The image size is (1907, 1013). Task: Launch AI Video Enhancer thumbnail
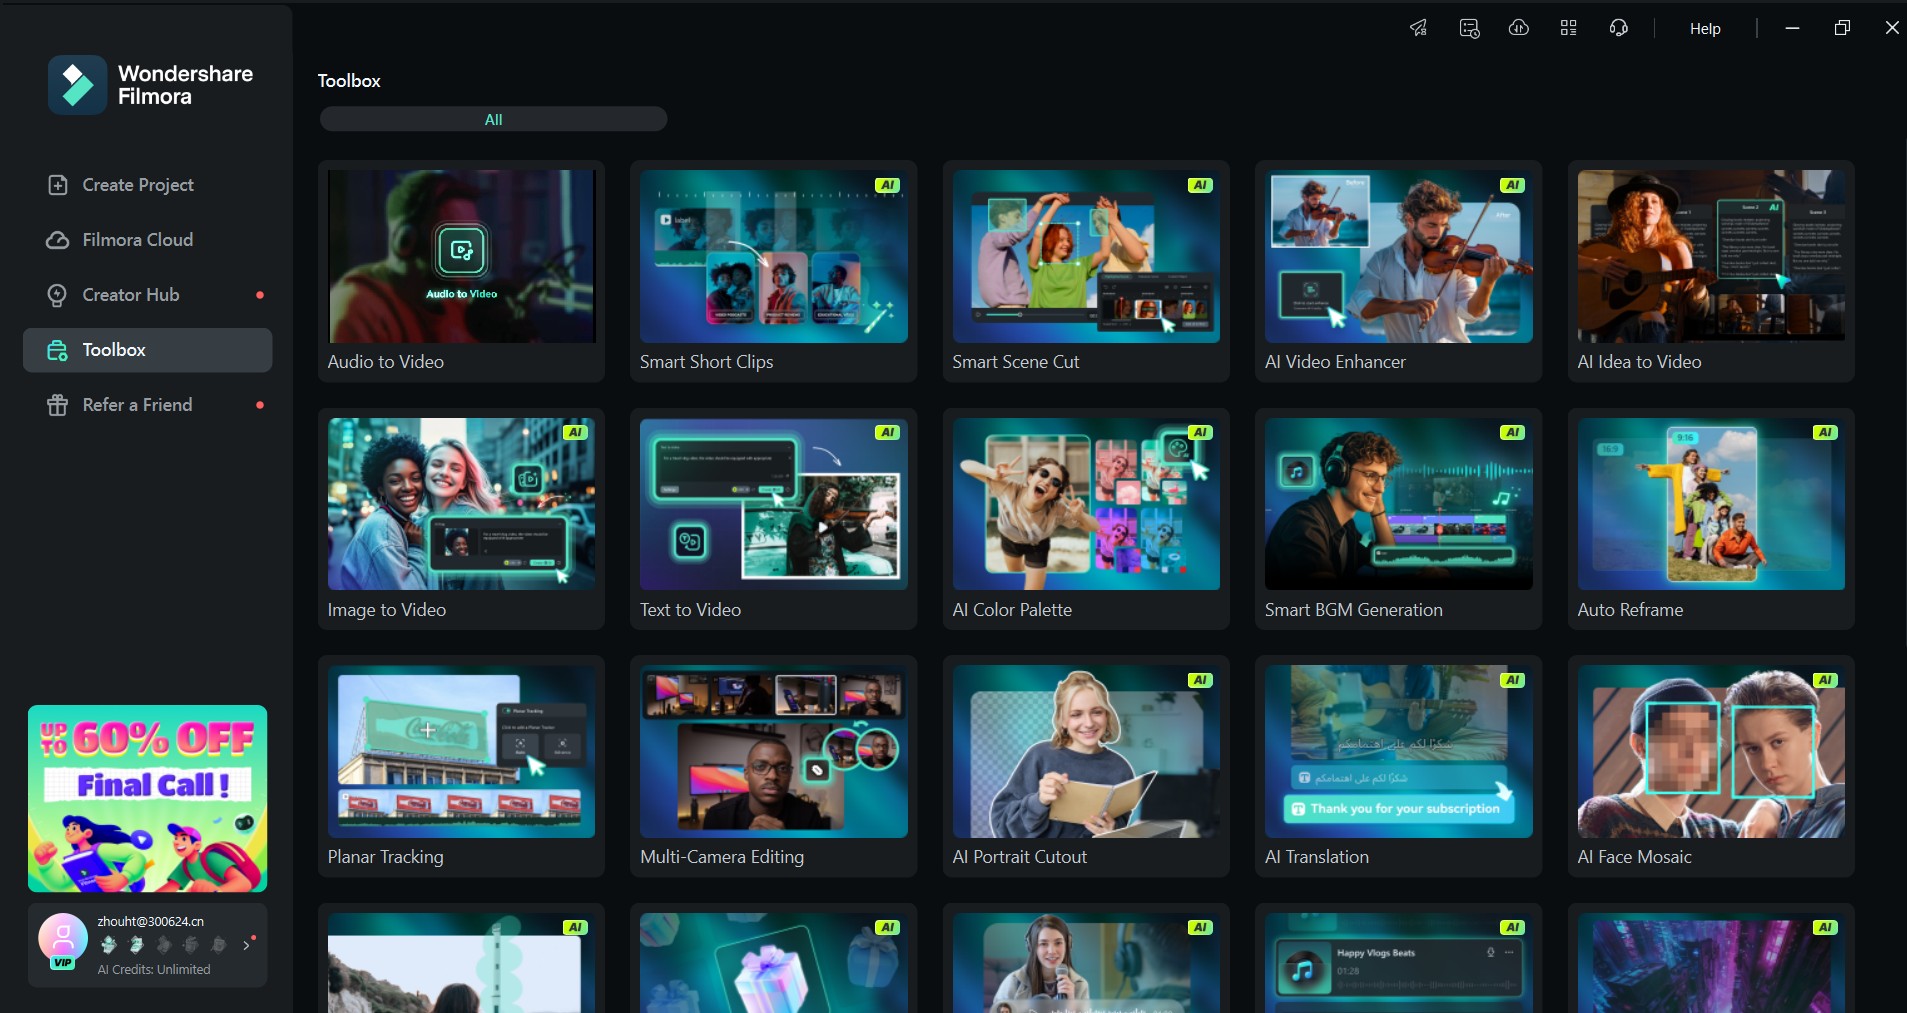(x=1399, y=256)
